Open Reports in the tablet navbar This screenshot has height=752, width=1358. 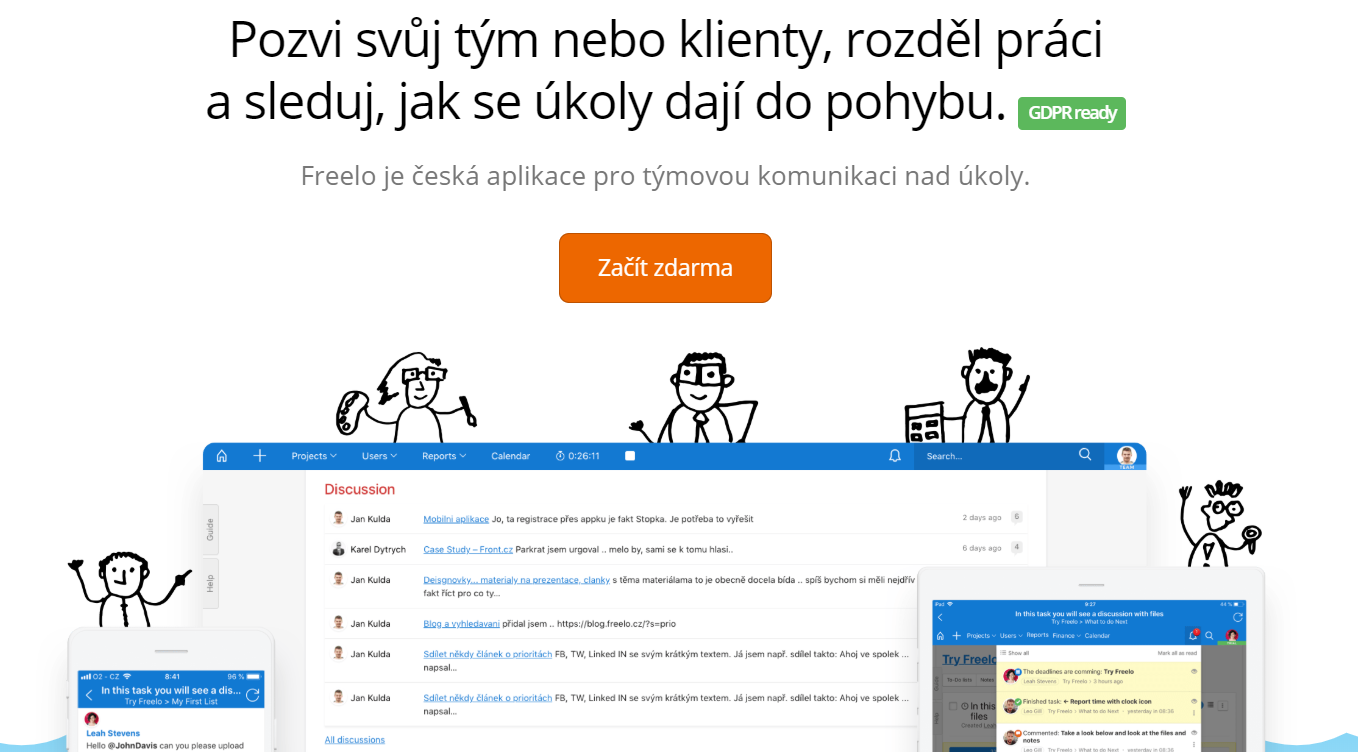[x=1037, y=635]
